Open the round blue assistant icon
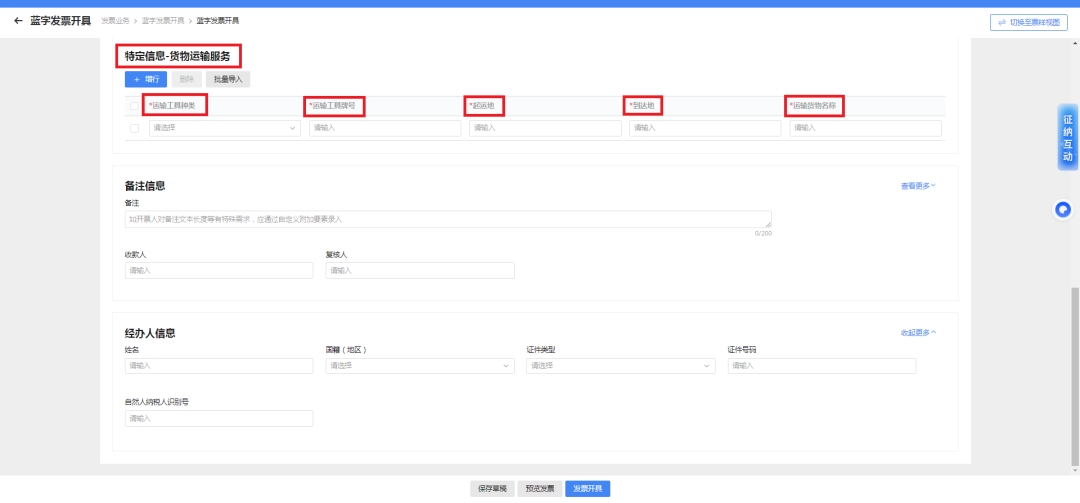Image resolution: width=1080 pixels, height=503 pixels. 1063,209
